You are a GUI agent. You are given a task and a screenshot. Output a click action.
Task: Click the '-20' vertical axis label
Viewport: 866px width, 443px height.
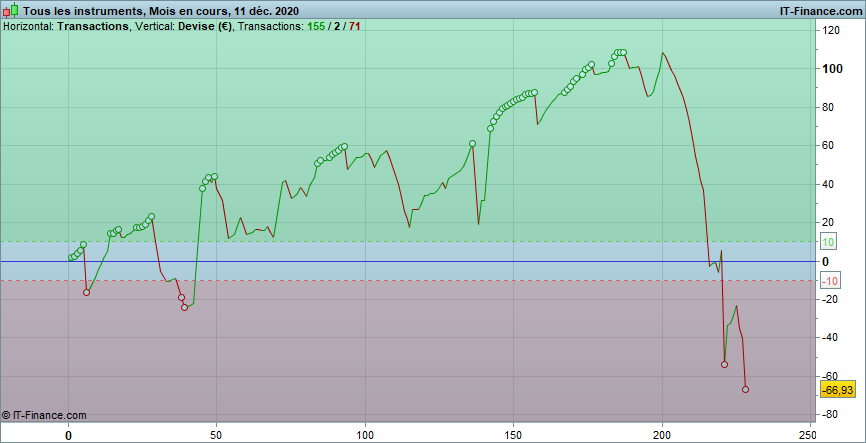pos(830,300)
